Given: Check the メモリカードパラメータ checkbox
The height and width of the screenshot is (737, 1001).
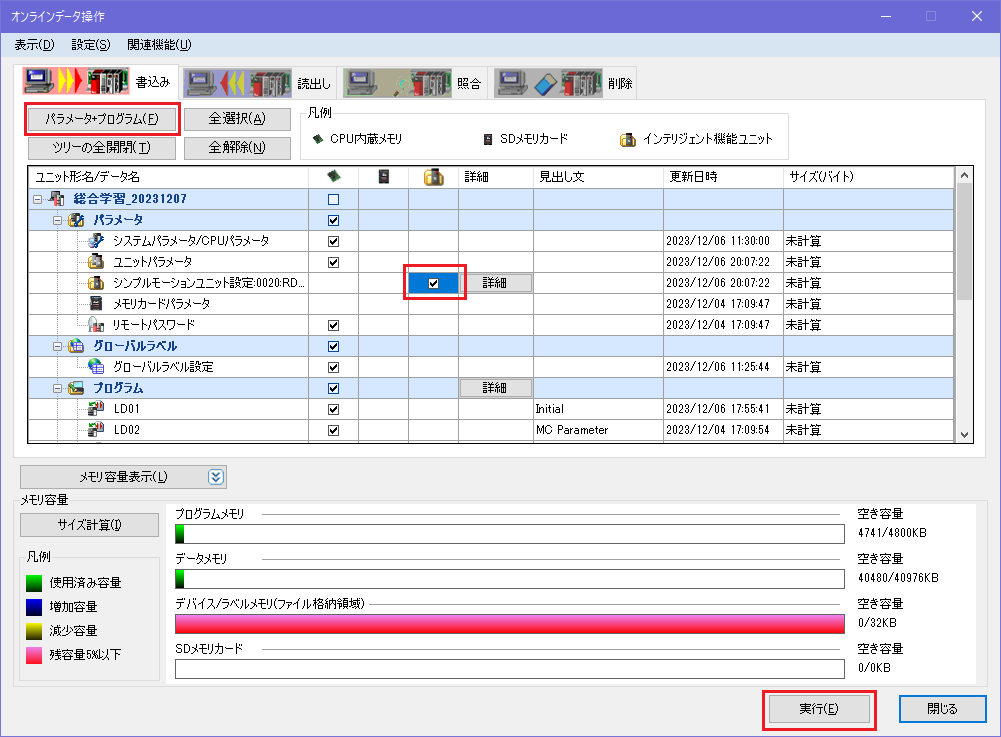Looking at the screenshot, I should (x=333, y=303).
